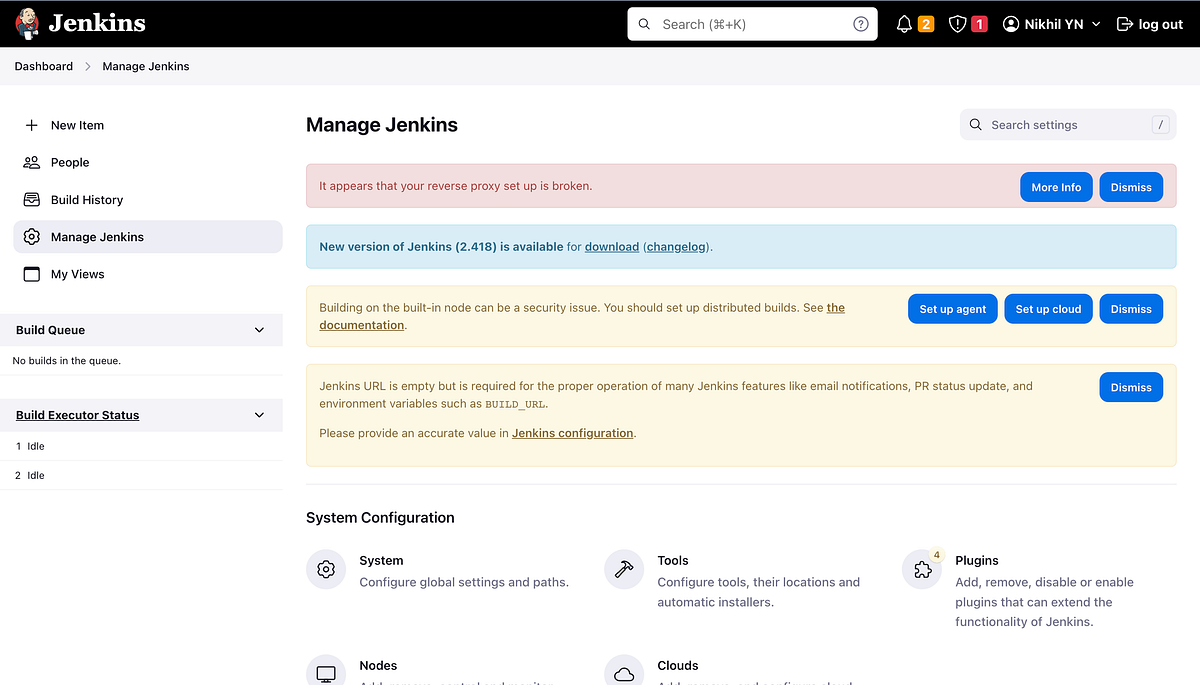Click Manage Jenkins in the breadcrumb

pos(145,66)
